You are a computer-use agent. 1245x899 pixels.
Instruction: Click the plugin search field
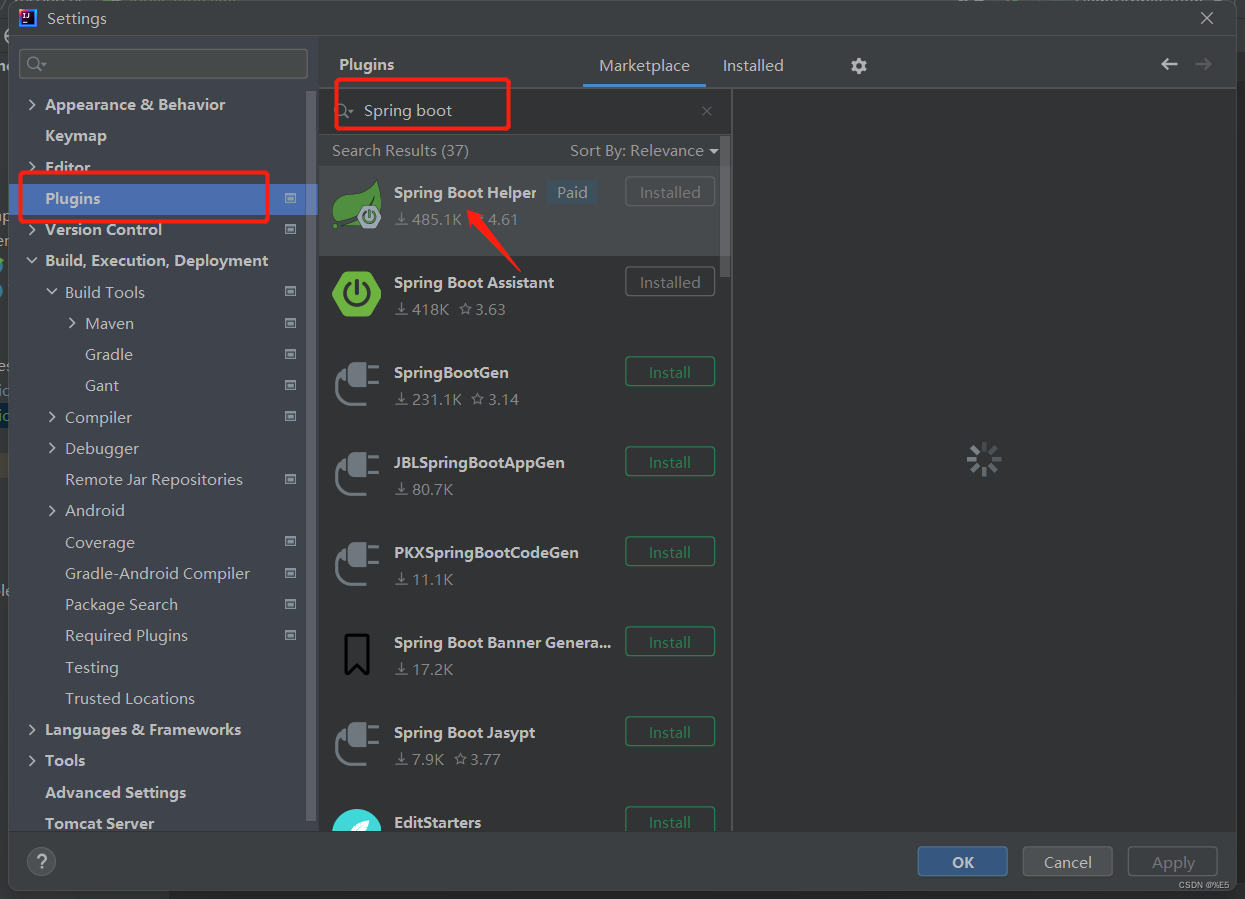(526, 111)
